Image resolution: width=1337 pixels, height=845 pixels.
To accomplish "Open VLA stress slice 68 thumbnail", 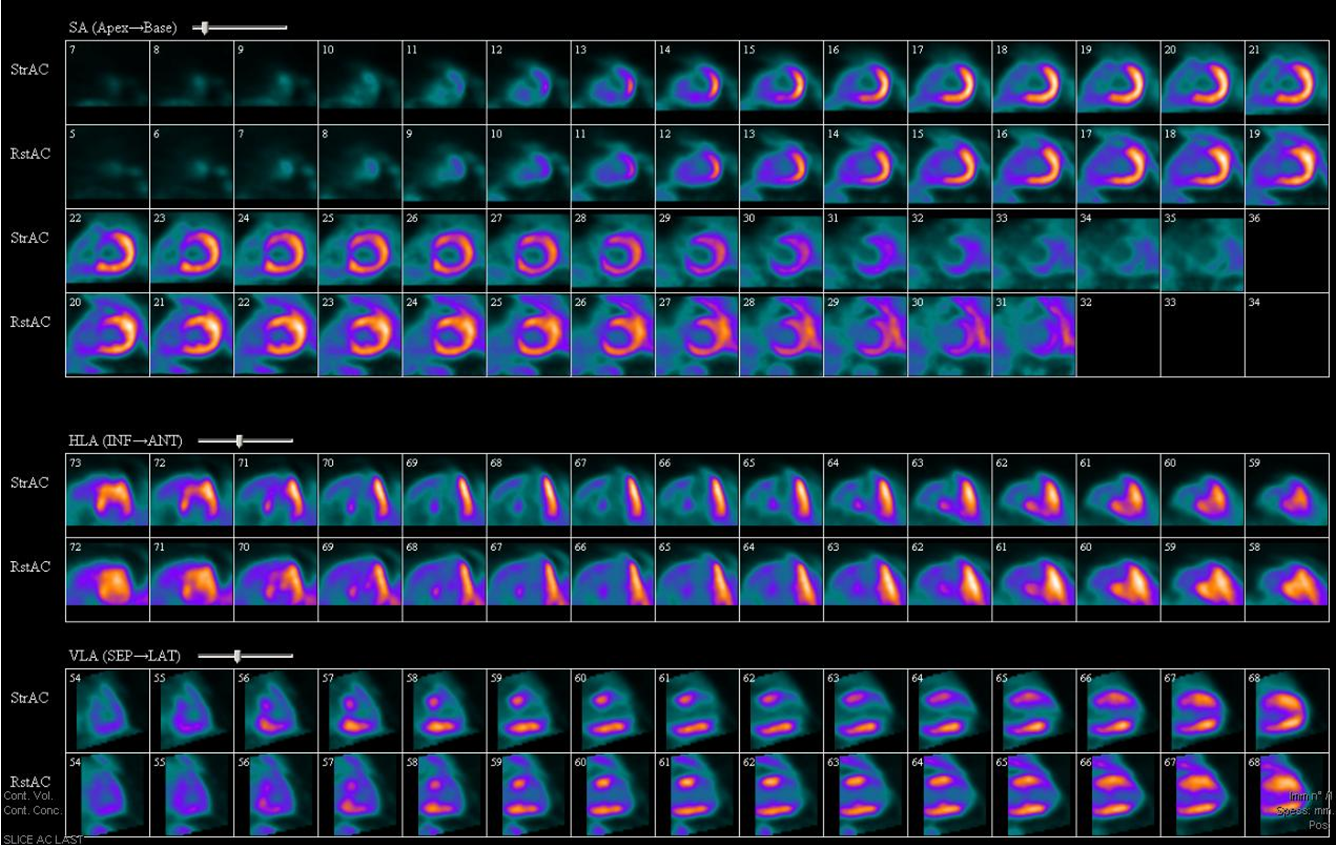I will (x=1287, y=710).
